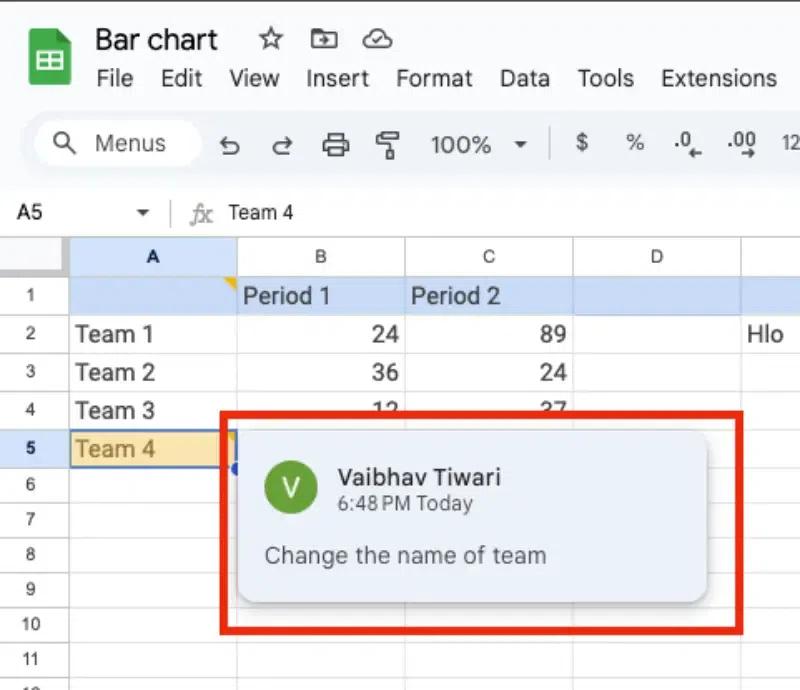The height and width of the screenshot is (690, 800).
Task: Select cell D2 containing Hlo
Action: point(767,334)
